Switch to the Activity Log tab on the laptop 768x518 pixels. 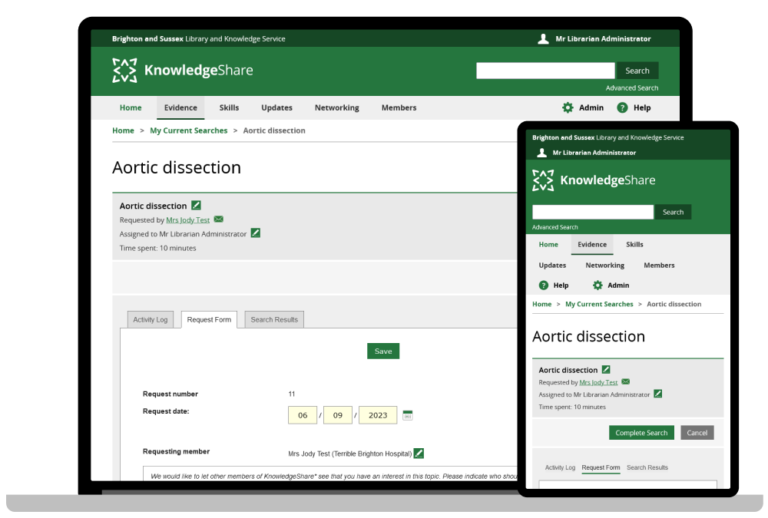(150, 320)
